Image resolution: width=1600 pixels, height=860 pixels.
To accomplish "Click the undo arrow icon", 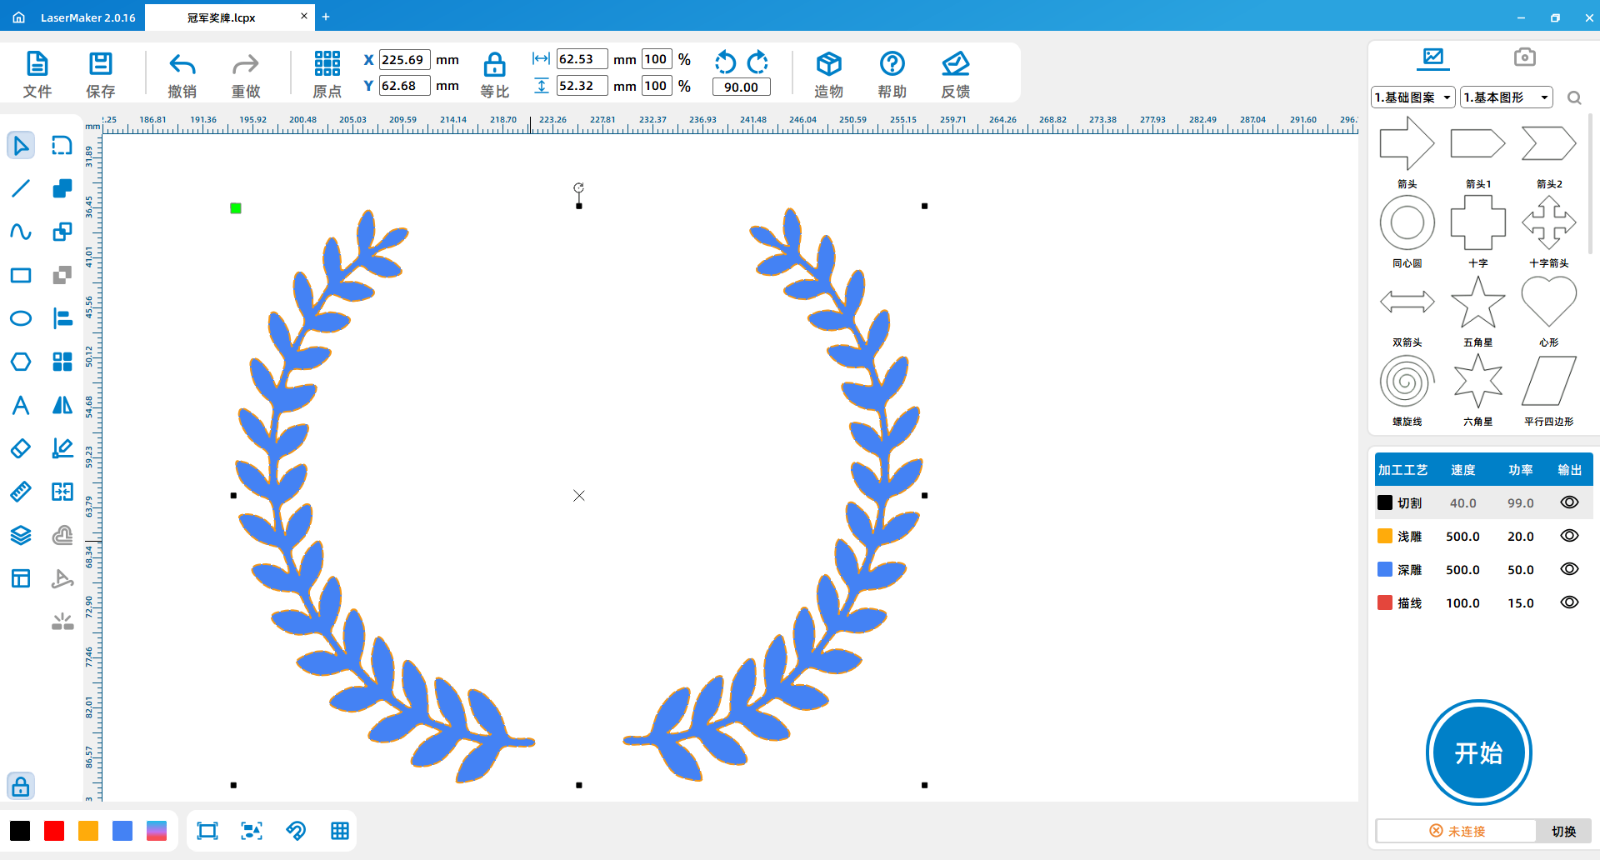I will [x=182, y=65].
